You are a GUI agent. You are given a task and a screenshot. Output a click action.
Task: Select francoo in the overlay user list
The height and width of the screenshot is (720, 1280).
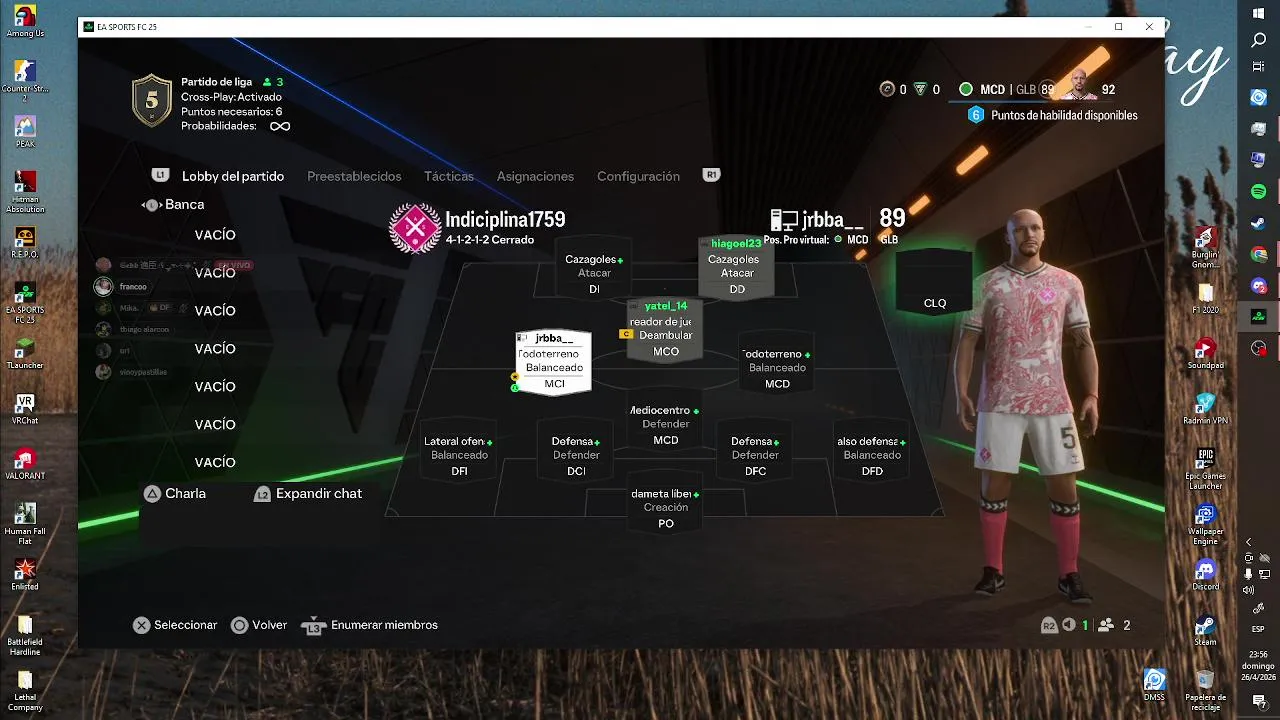coord(133,287)
